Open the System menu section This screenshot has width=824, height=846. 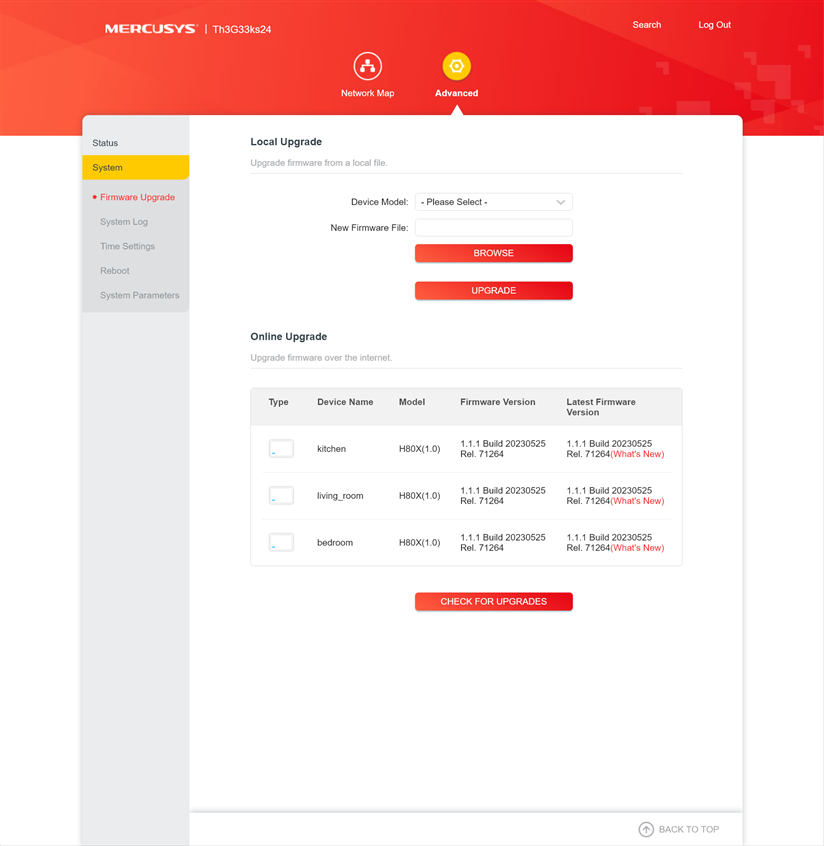pyautogui.click(x=135, y=167)
